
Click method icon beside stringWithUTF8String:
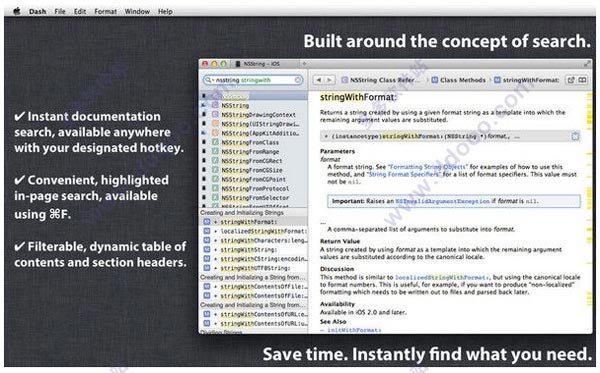207,268
